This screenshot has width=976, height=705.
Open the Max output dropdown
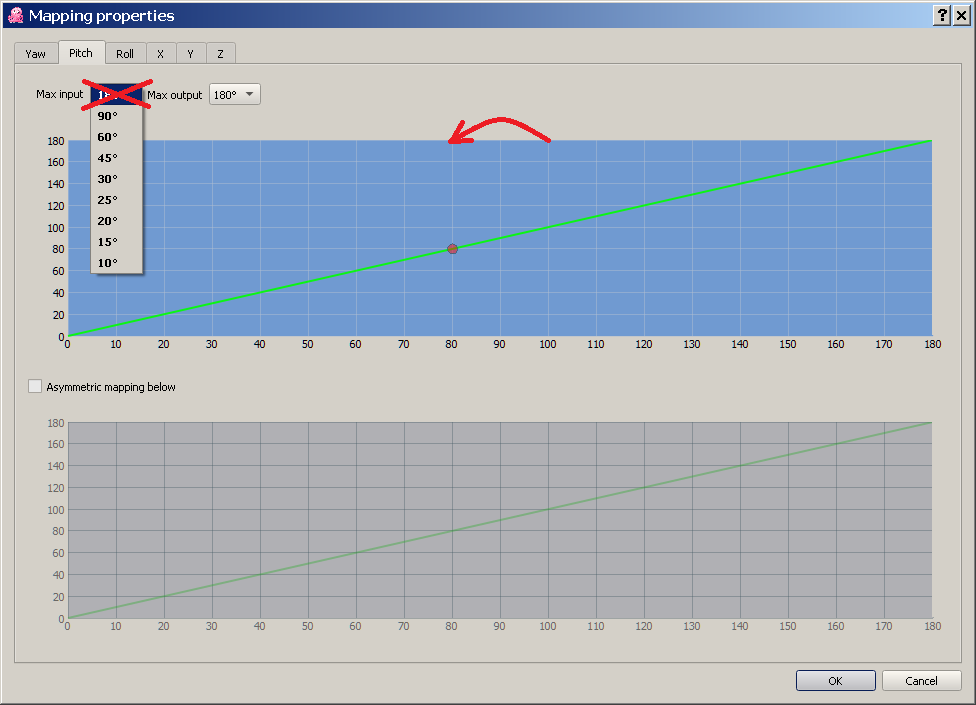pos(234,93)
